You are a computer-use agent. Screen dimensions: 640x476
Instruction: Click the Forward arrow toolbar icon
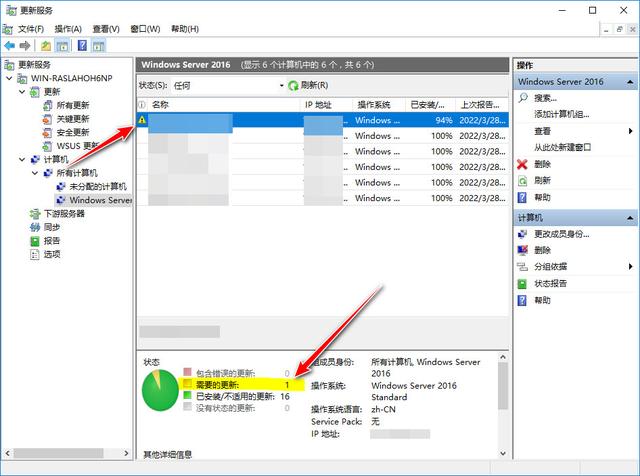click(x=25, y=46)
